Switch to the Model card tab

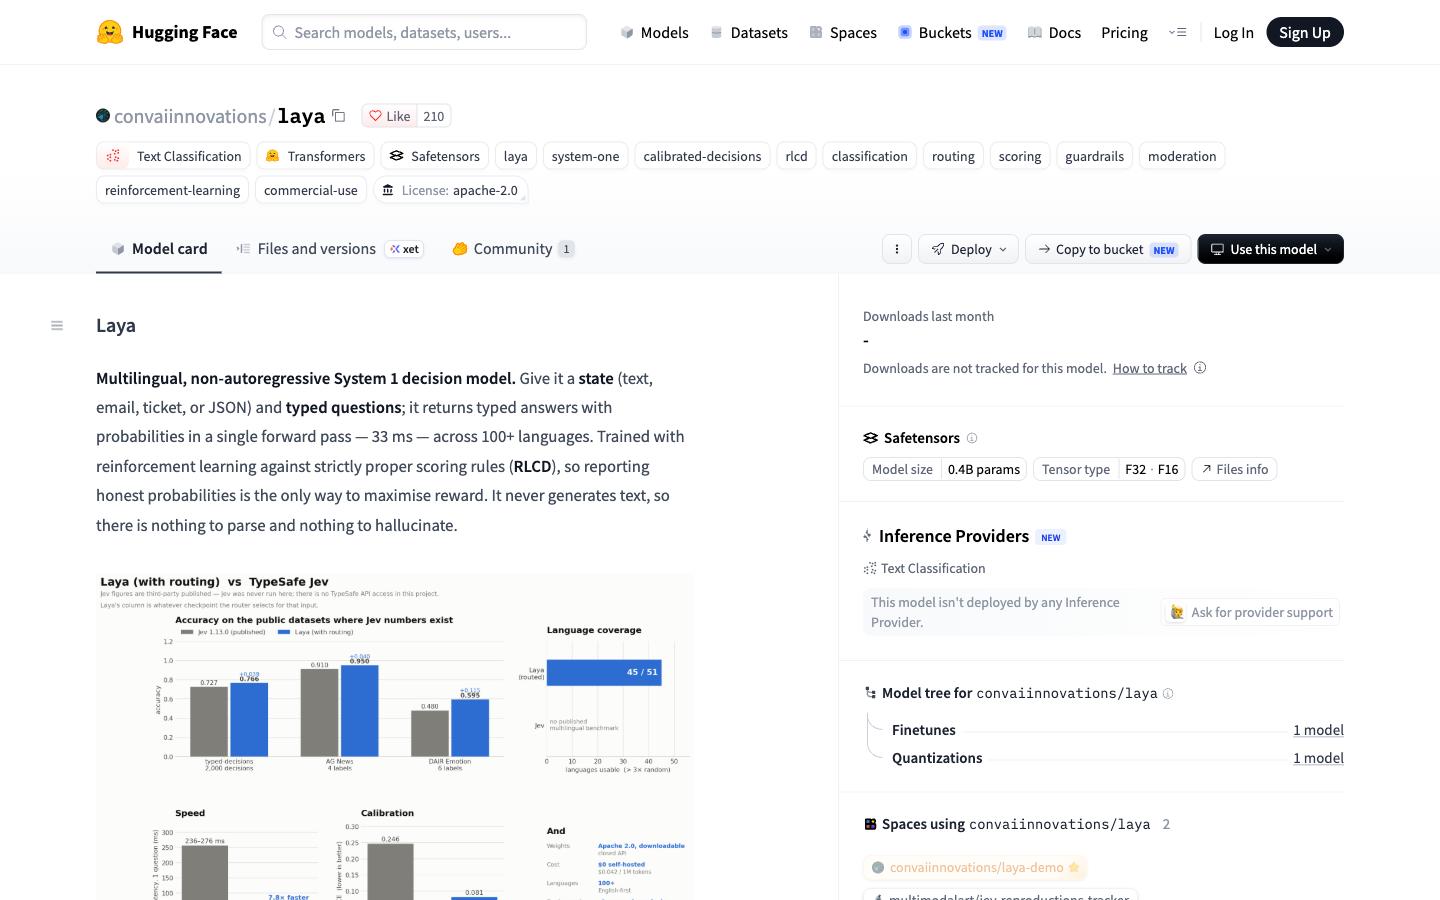[159, 249]
